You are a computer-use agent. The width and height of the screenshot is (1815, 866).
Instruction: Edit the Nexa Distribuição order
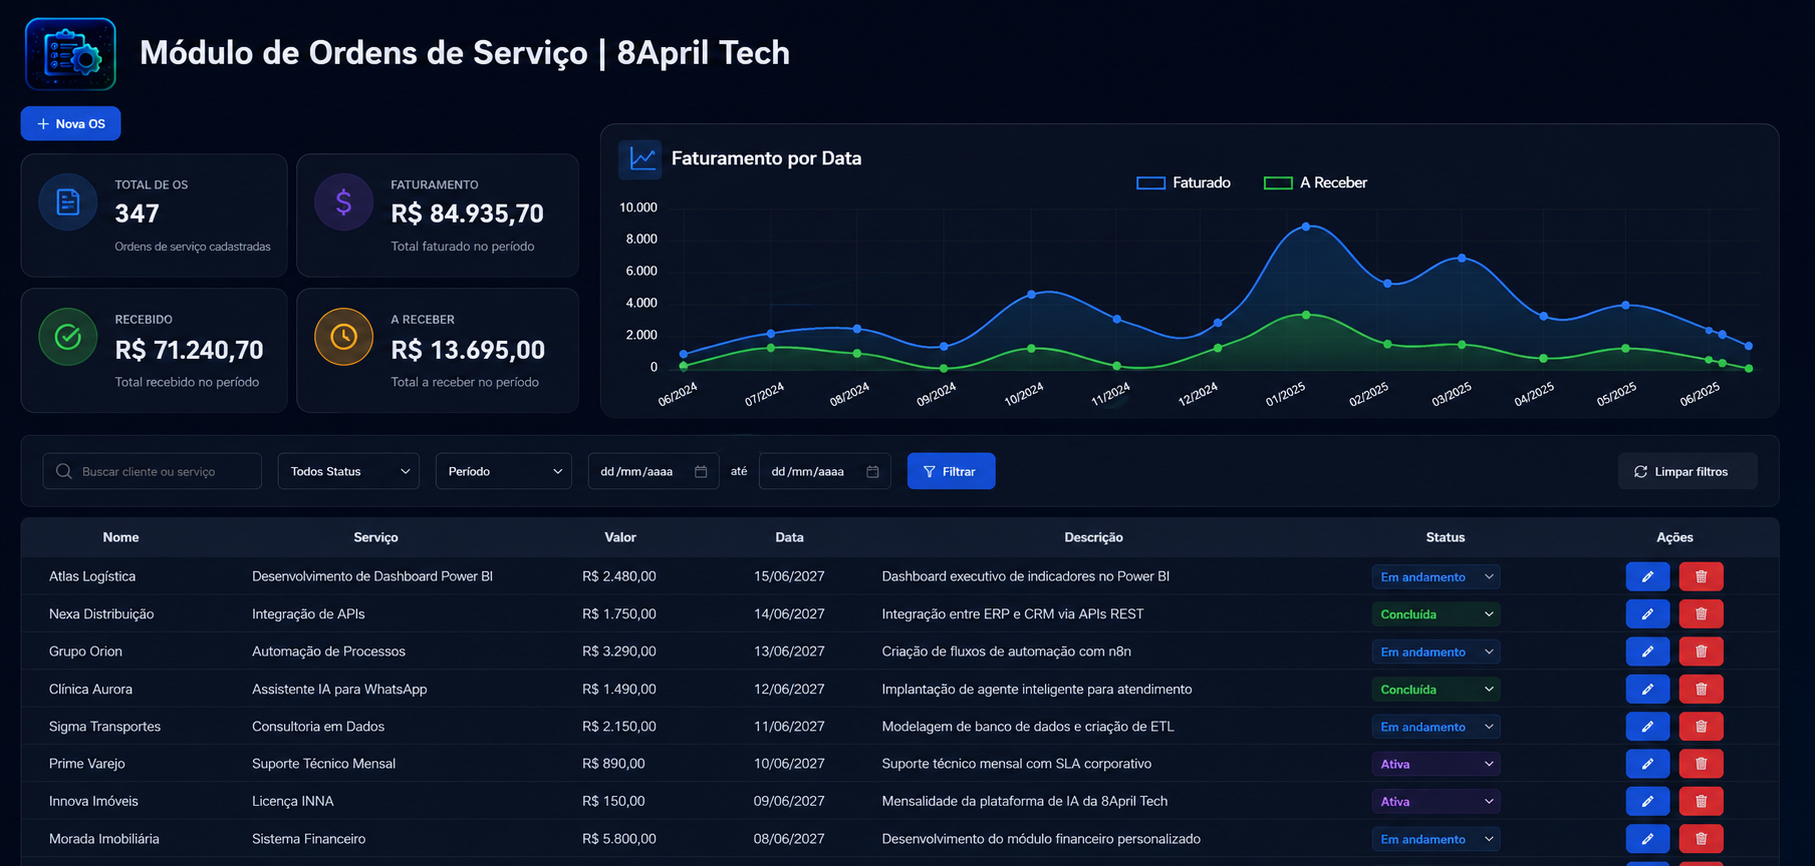click(1647, 614)
